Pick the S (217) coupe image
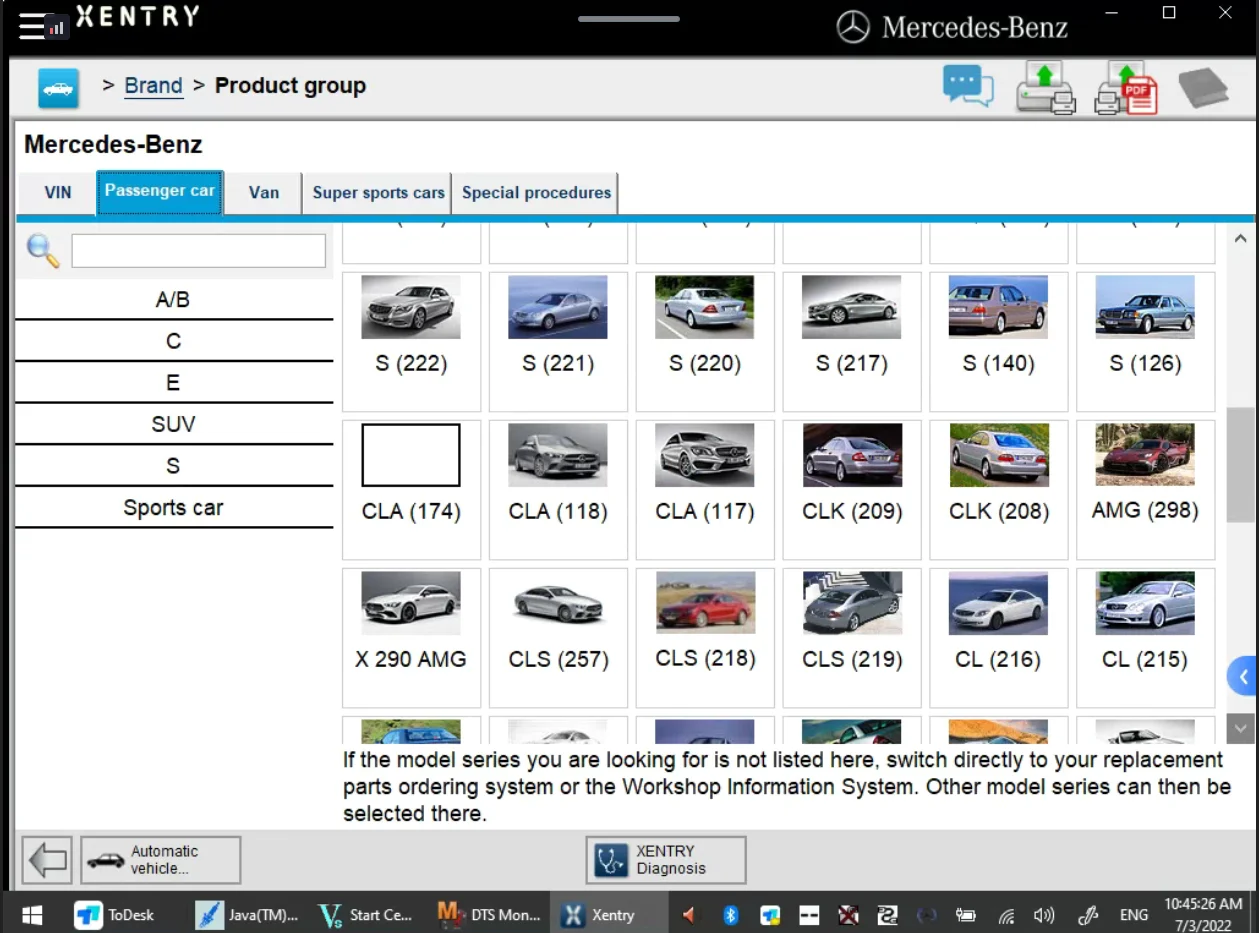Image resolution: width=1259 pixels, height=933 pixels. [x=852, y=307]
